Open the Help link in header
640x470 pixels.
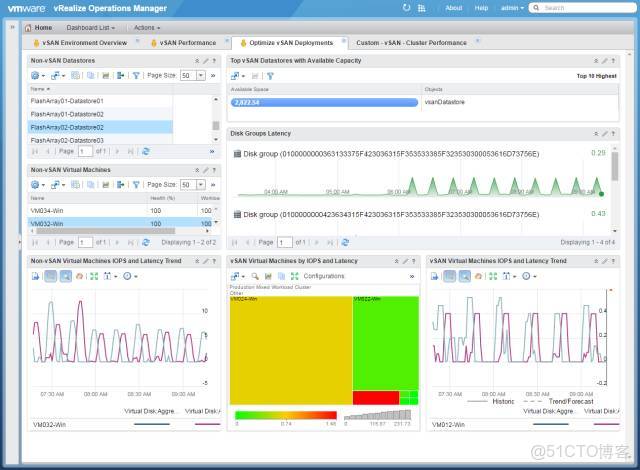(x=481, y=8)
